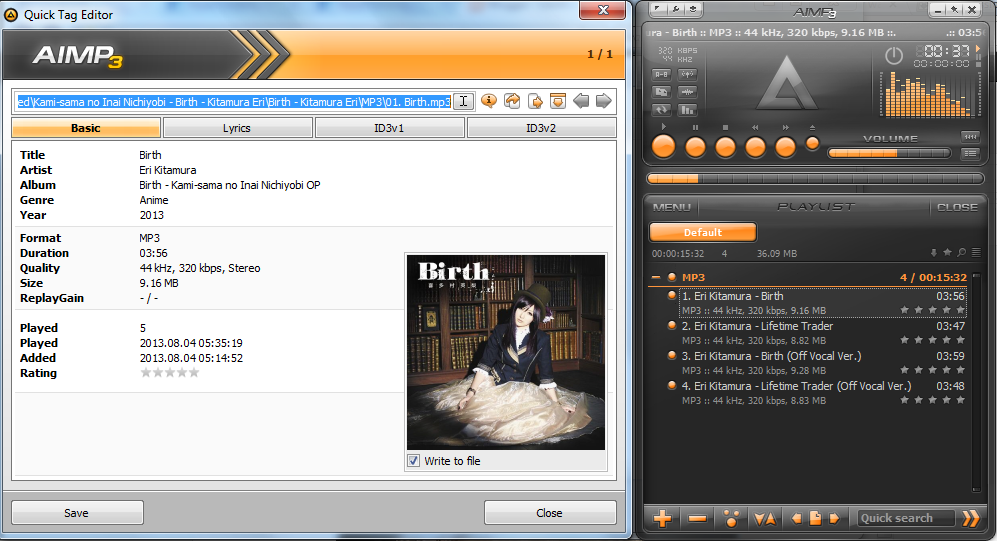This screenshot has height=541, width=997.
Task: Click the Save button
Action: (77, 512)
